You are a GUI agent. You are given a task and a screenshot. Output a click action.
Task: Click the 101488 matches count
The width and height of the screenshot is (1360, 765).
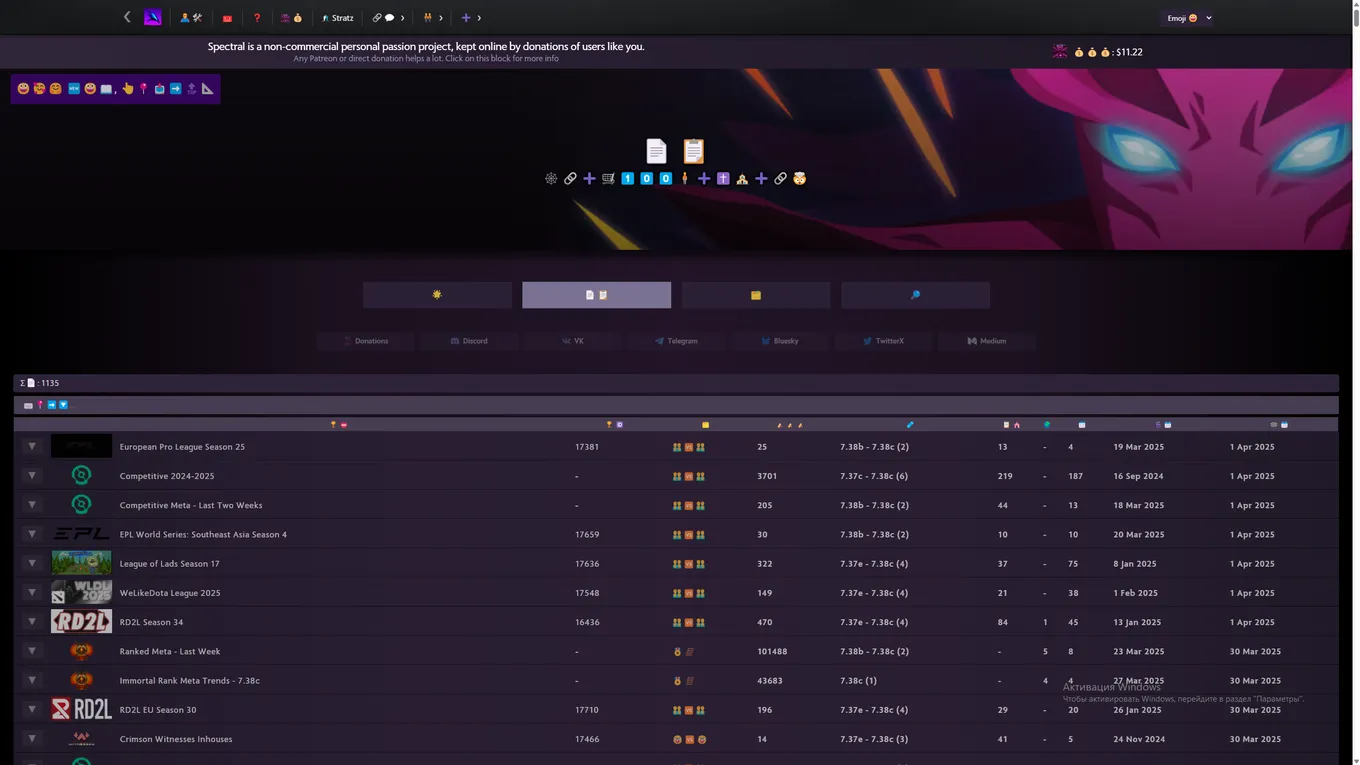click(772, 651)
